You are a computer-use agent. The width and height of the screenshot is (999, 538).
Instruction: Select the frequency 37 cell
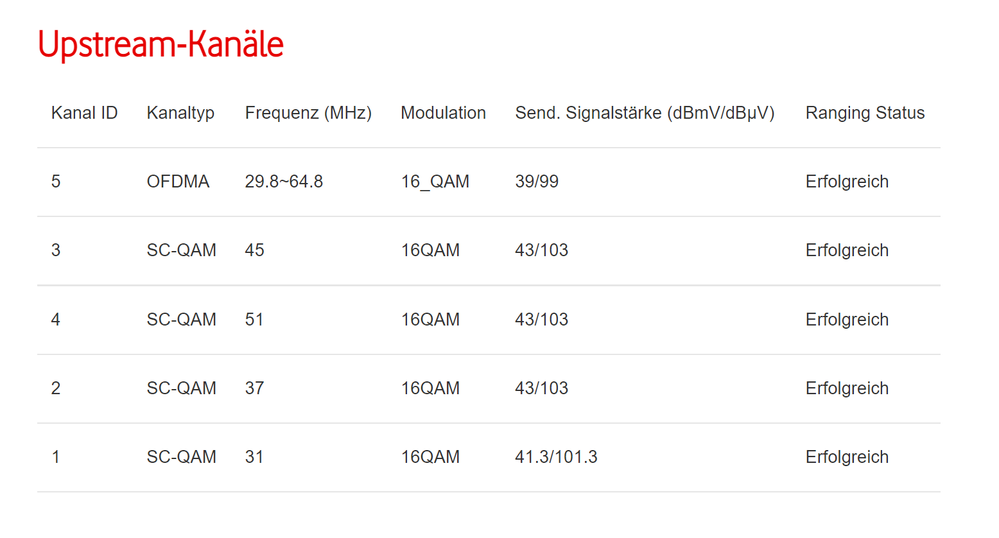coord(255,388)
